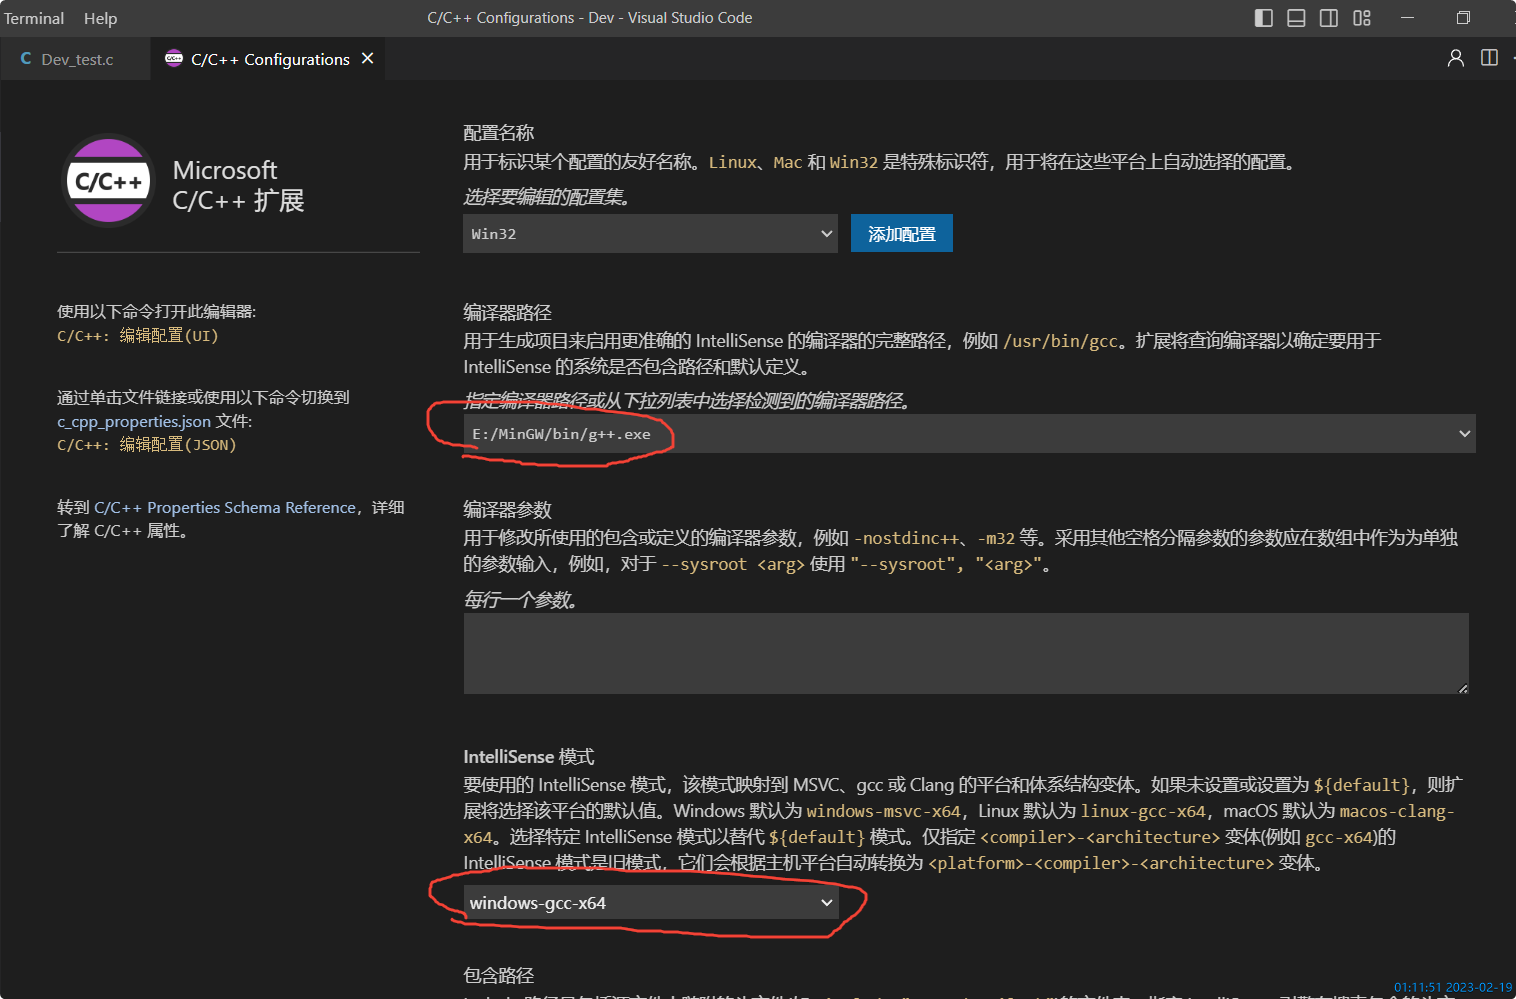
Task: Click the IntelliSense 模式 heading
Action: point(529,756)
